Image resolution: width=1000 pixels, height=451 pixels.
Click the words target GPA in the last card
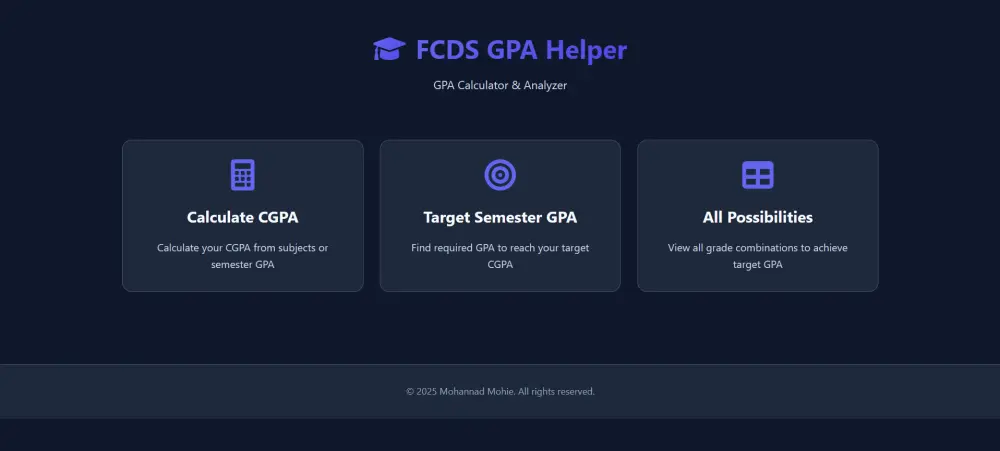click(758, 265)
